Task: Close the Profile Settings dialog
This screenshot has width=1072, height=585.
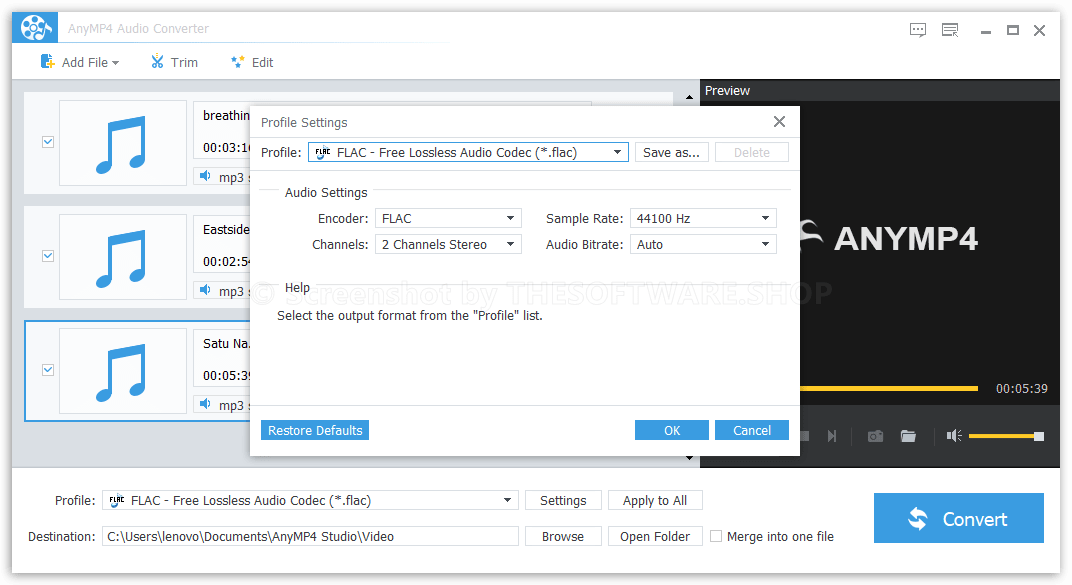Action: coord(779,122)
